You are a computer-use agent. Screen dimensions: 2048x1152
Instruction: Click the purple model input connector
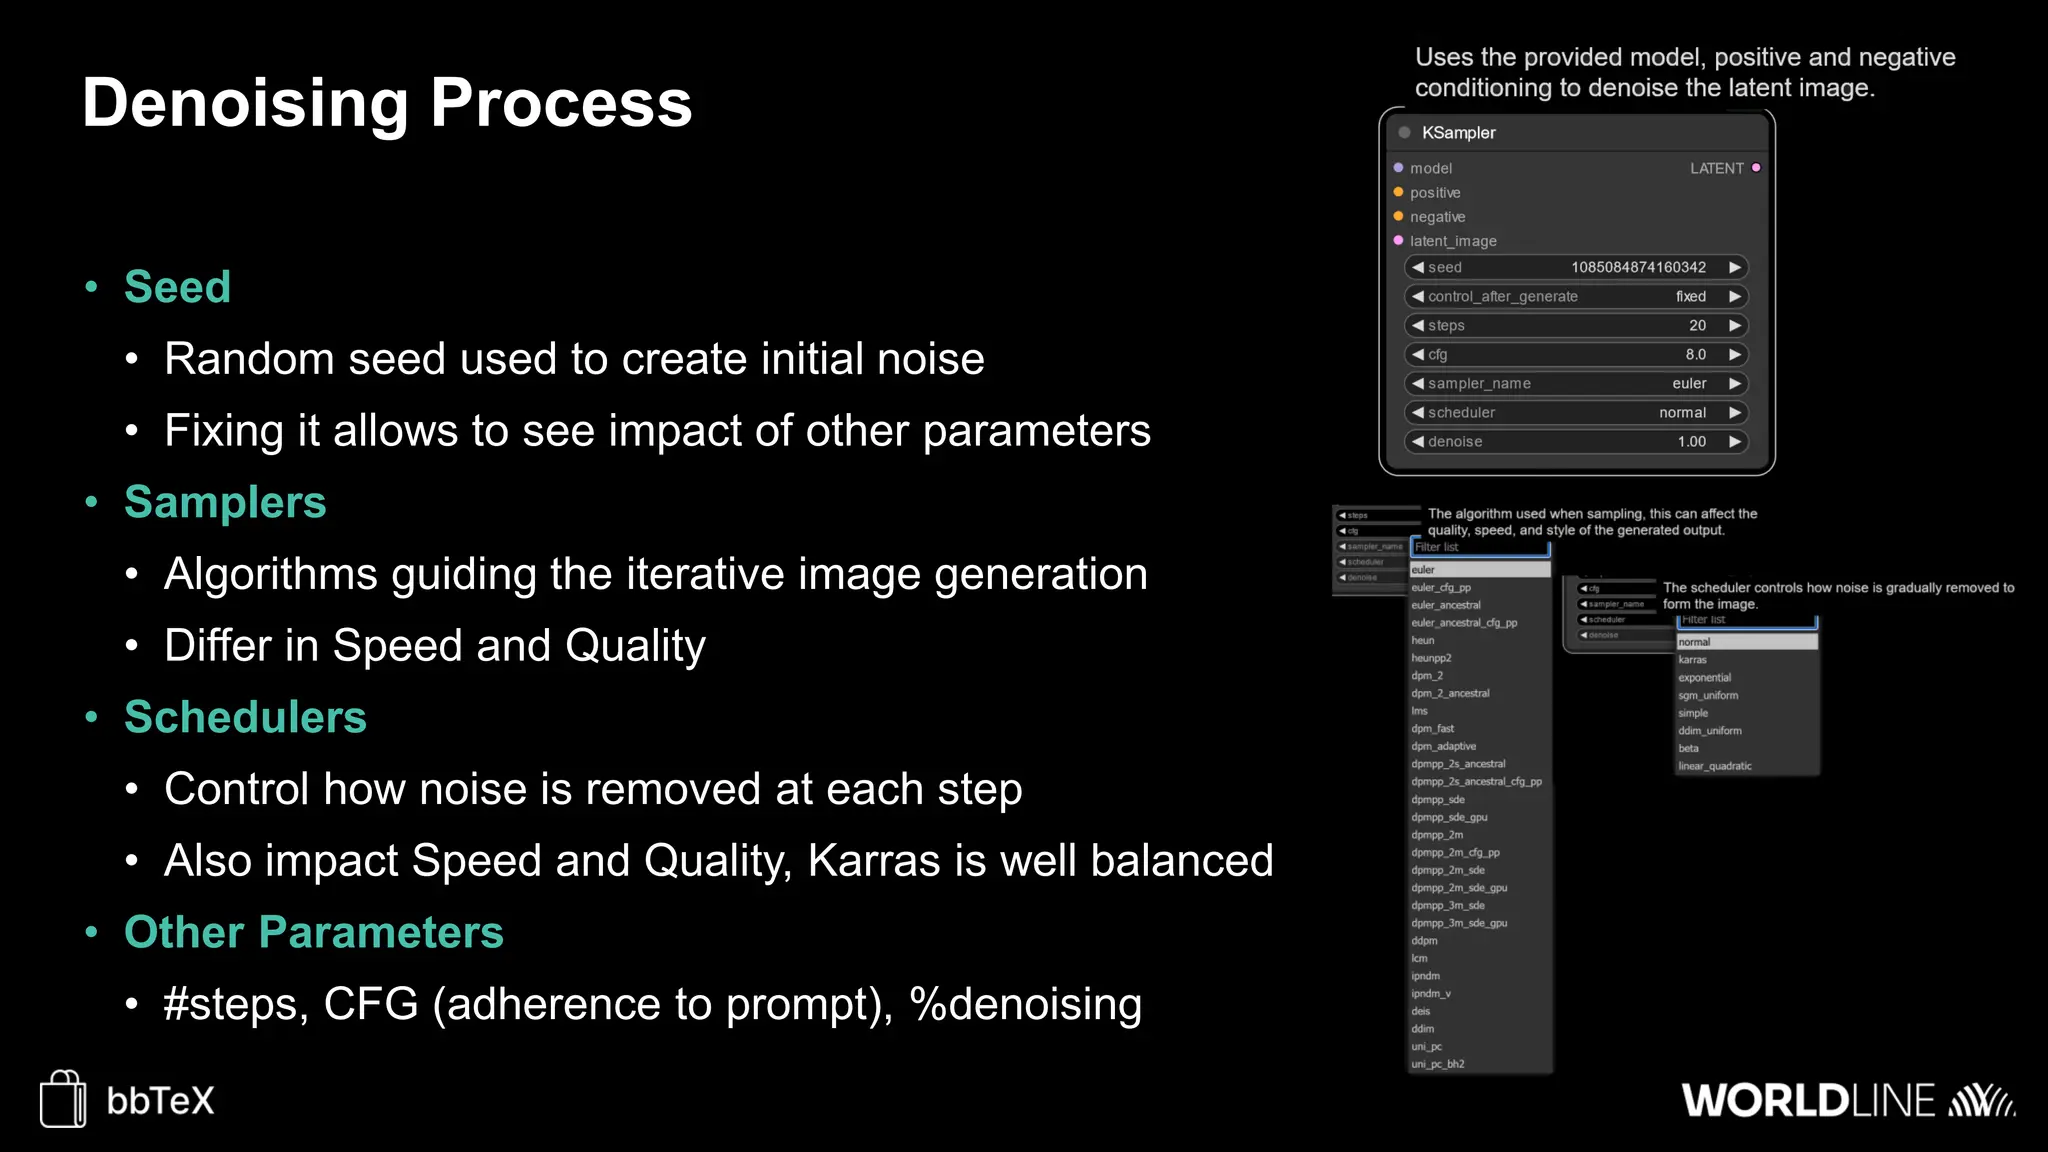tap(1398, 168)
